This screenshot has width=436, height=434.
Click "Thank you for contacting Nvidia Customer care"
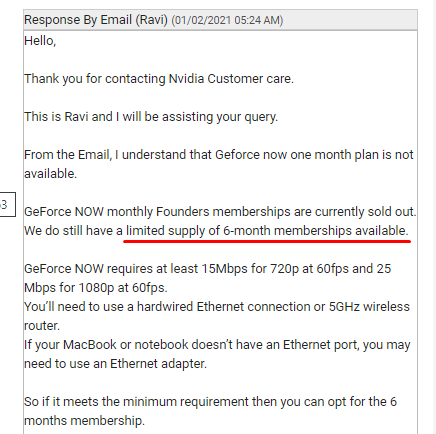(159, 79)
